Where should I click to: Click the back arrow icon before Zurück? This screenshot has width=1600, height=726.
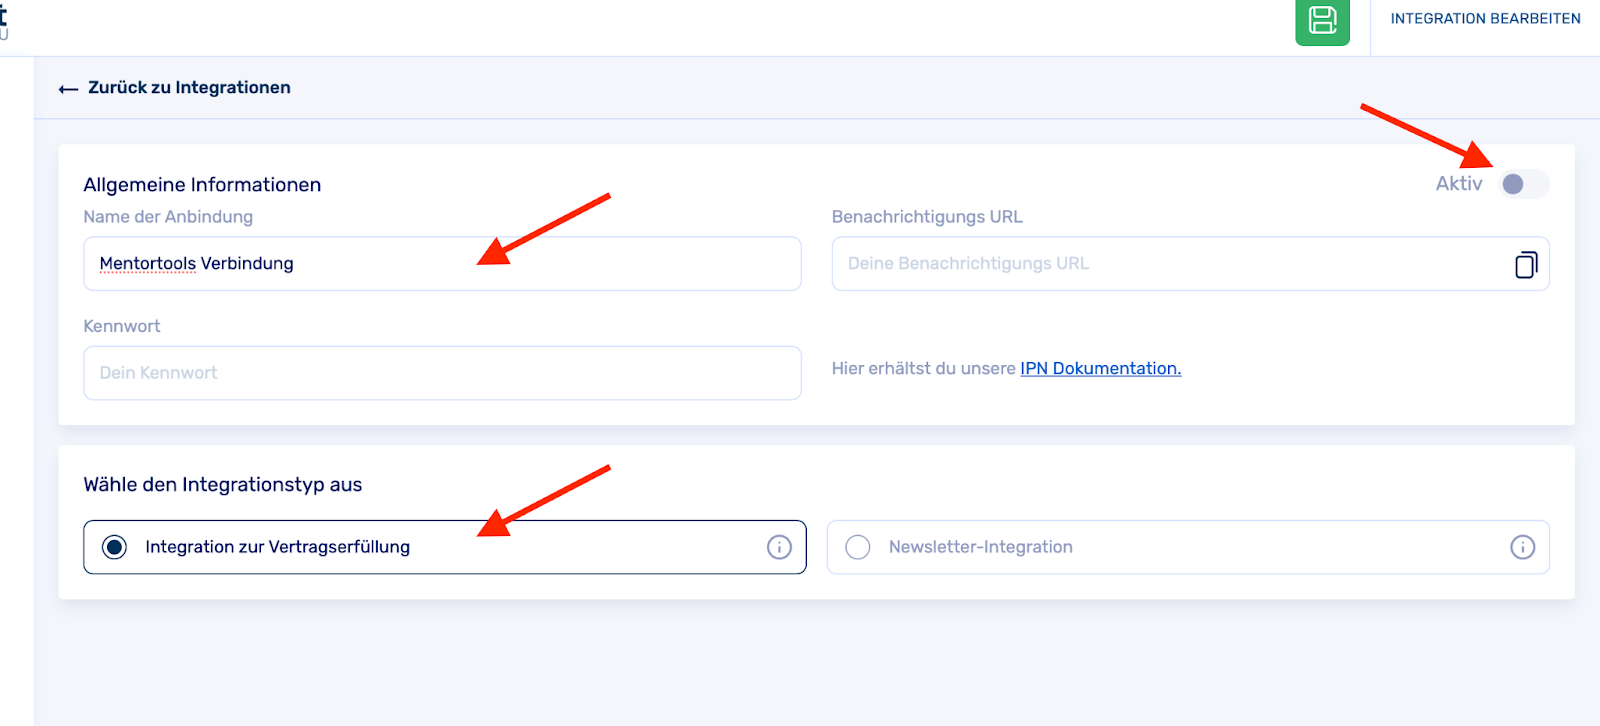click(x=68, y=89)
